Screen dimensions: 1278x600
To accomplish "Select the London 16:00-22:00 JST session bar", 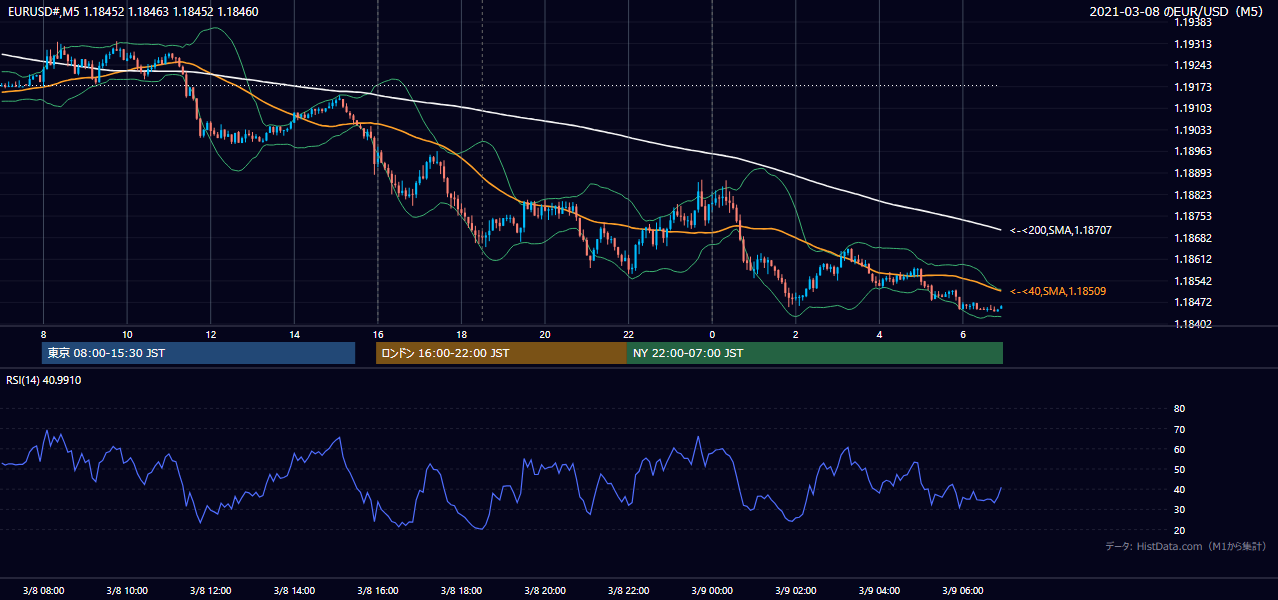I will (501, 353).
